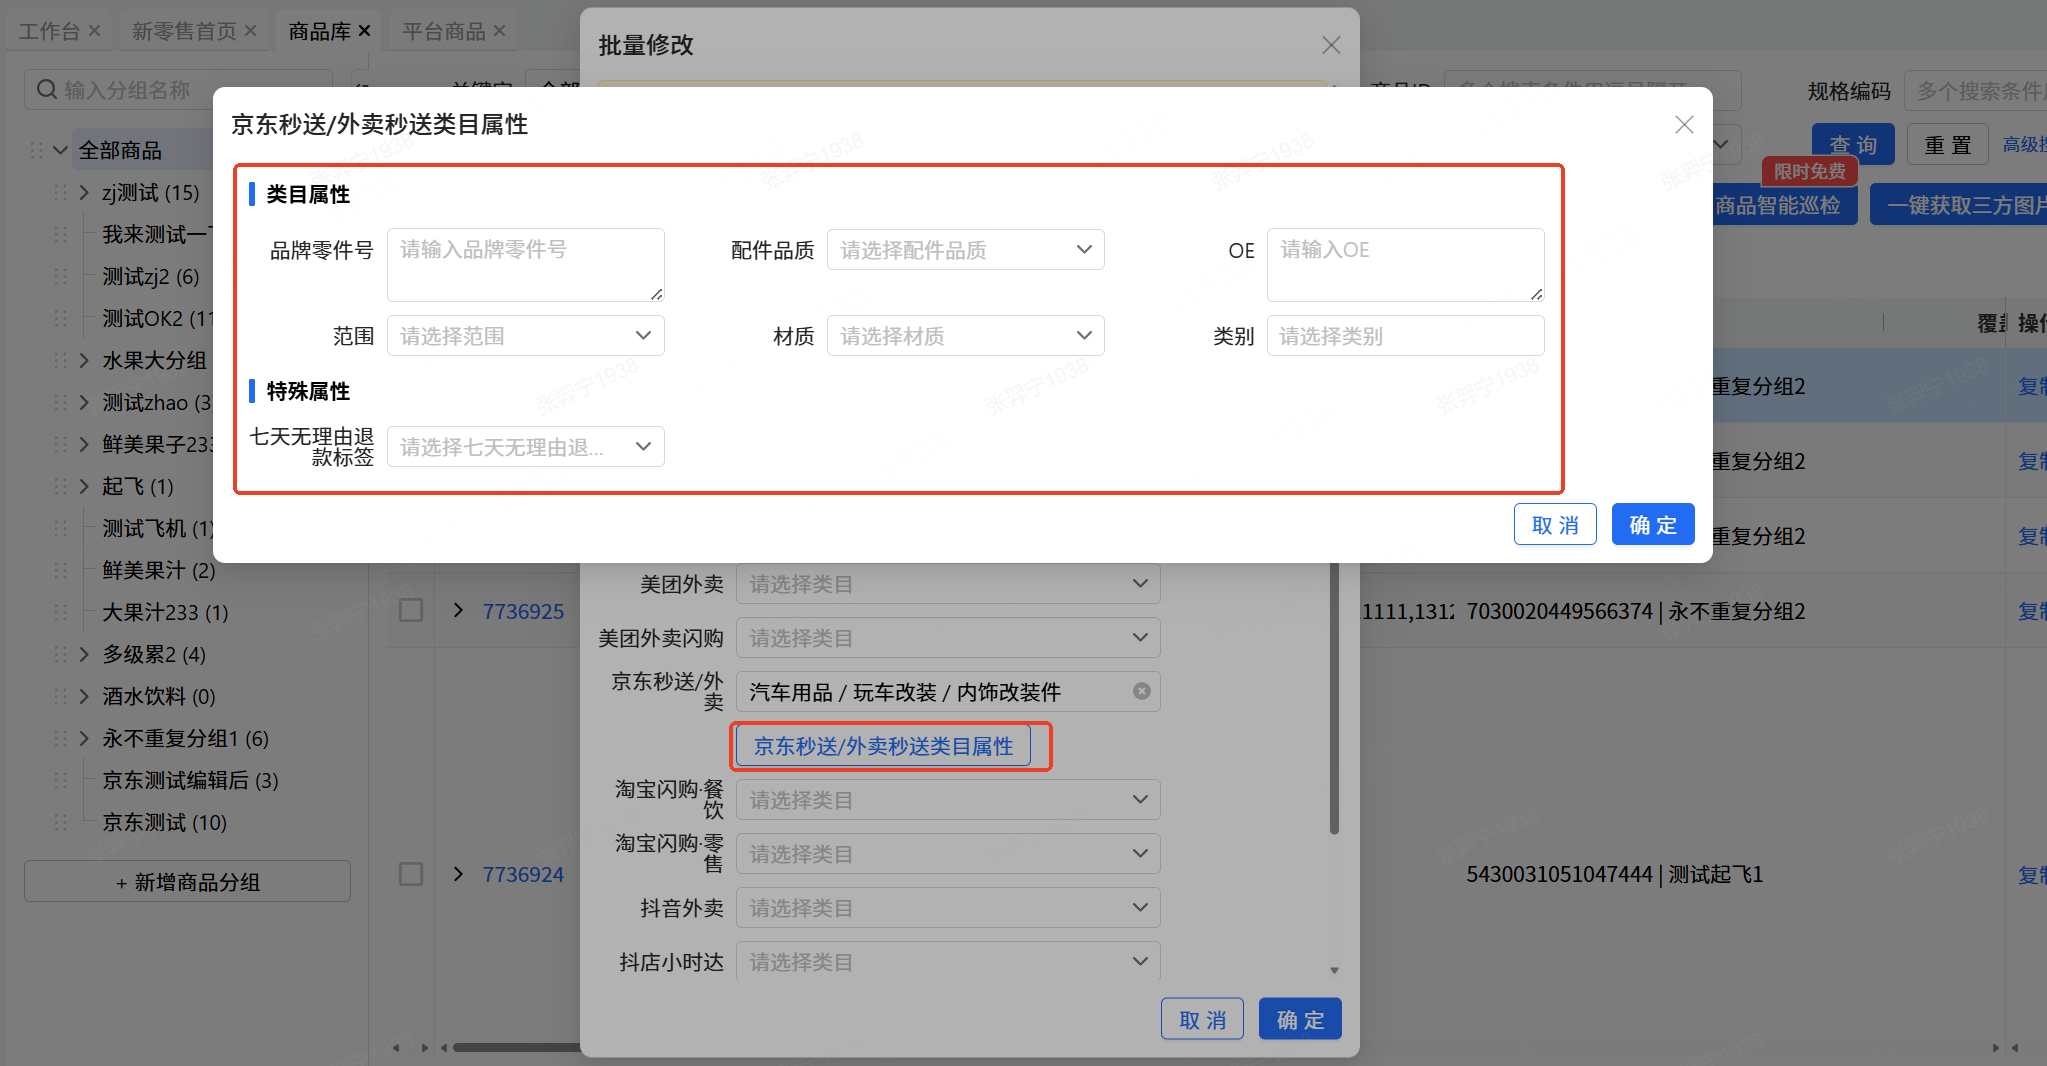The image size is (2047, 1066).
Task: Open the 淘宝闪购·餐饮 category dropdown
Action: tap(948, 800)
